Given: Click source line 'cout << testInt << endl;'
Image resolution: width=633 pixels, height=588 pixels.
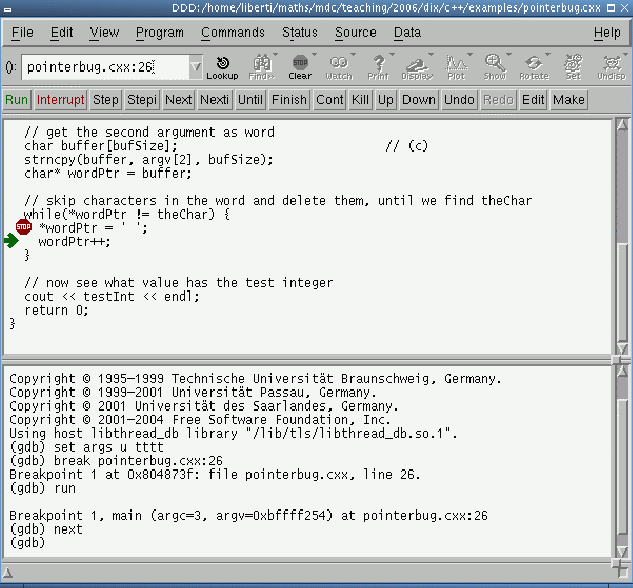Looking at the screenshot, I should click(112, 297).
